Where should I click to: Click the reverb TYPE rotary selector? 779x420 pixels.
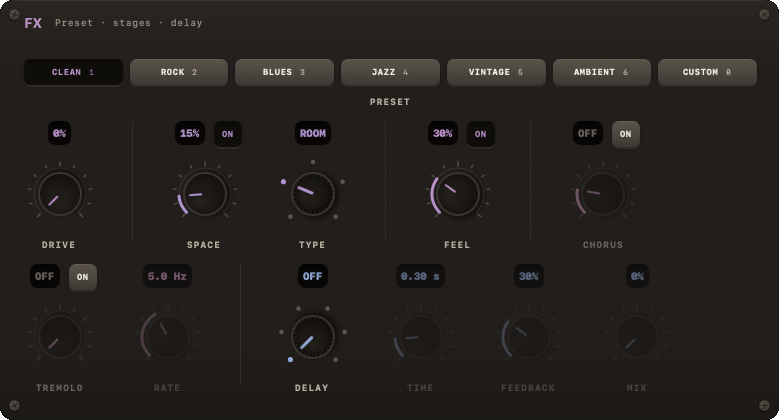[x=312, y=194]
